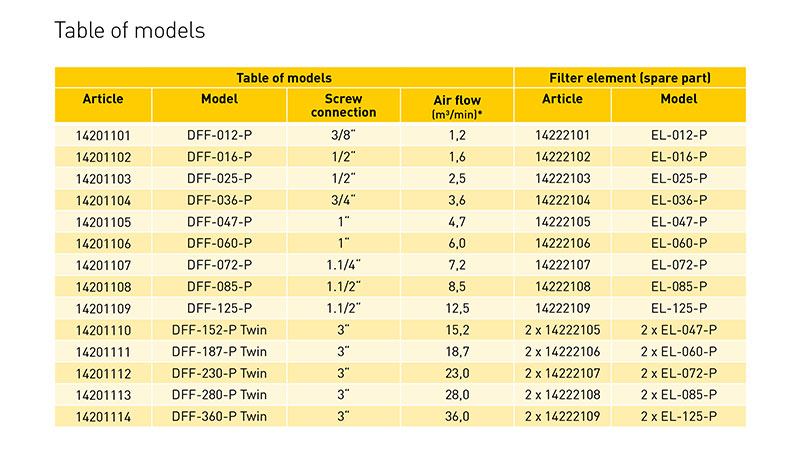Select article number 14201114

[x=103, y=416]
